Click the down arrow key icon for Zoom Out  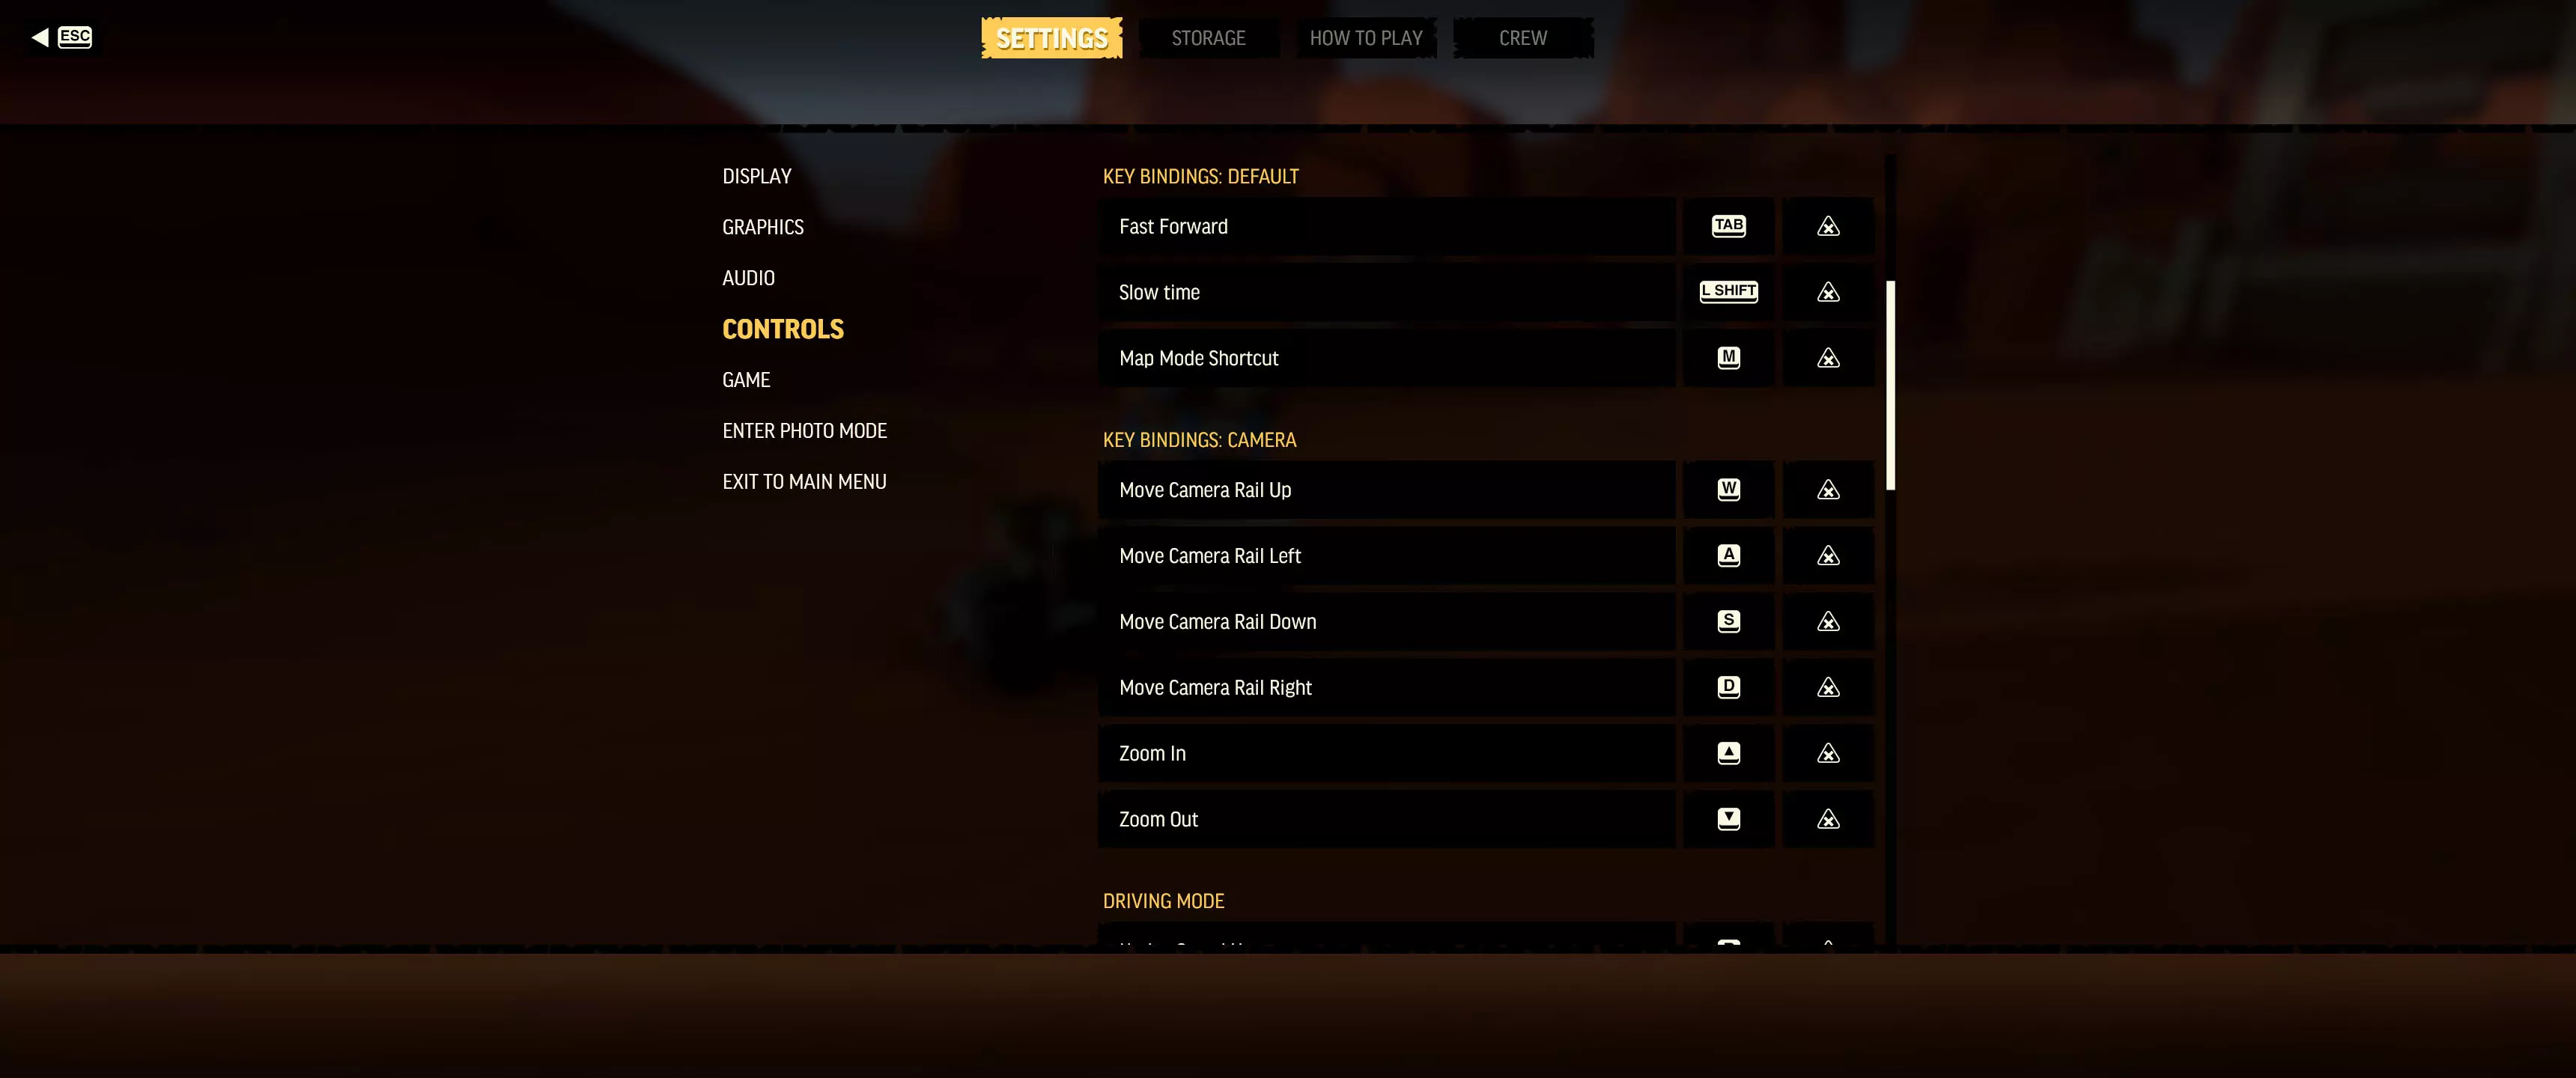click(1728, 819)
